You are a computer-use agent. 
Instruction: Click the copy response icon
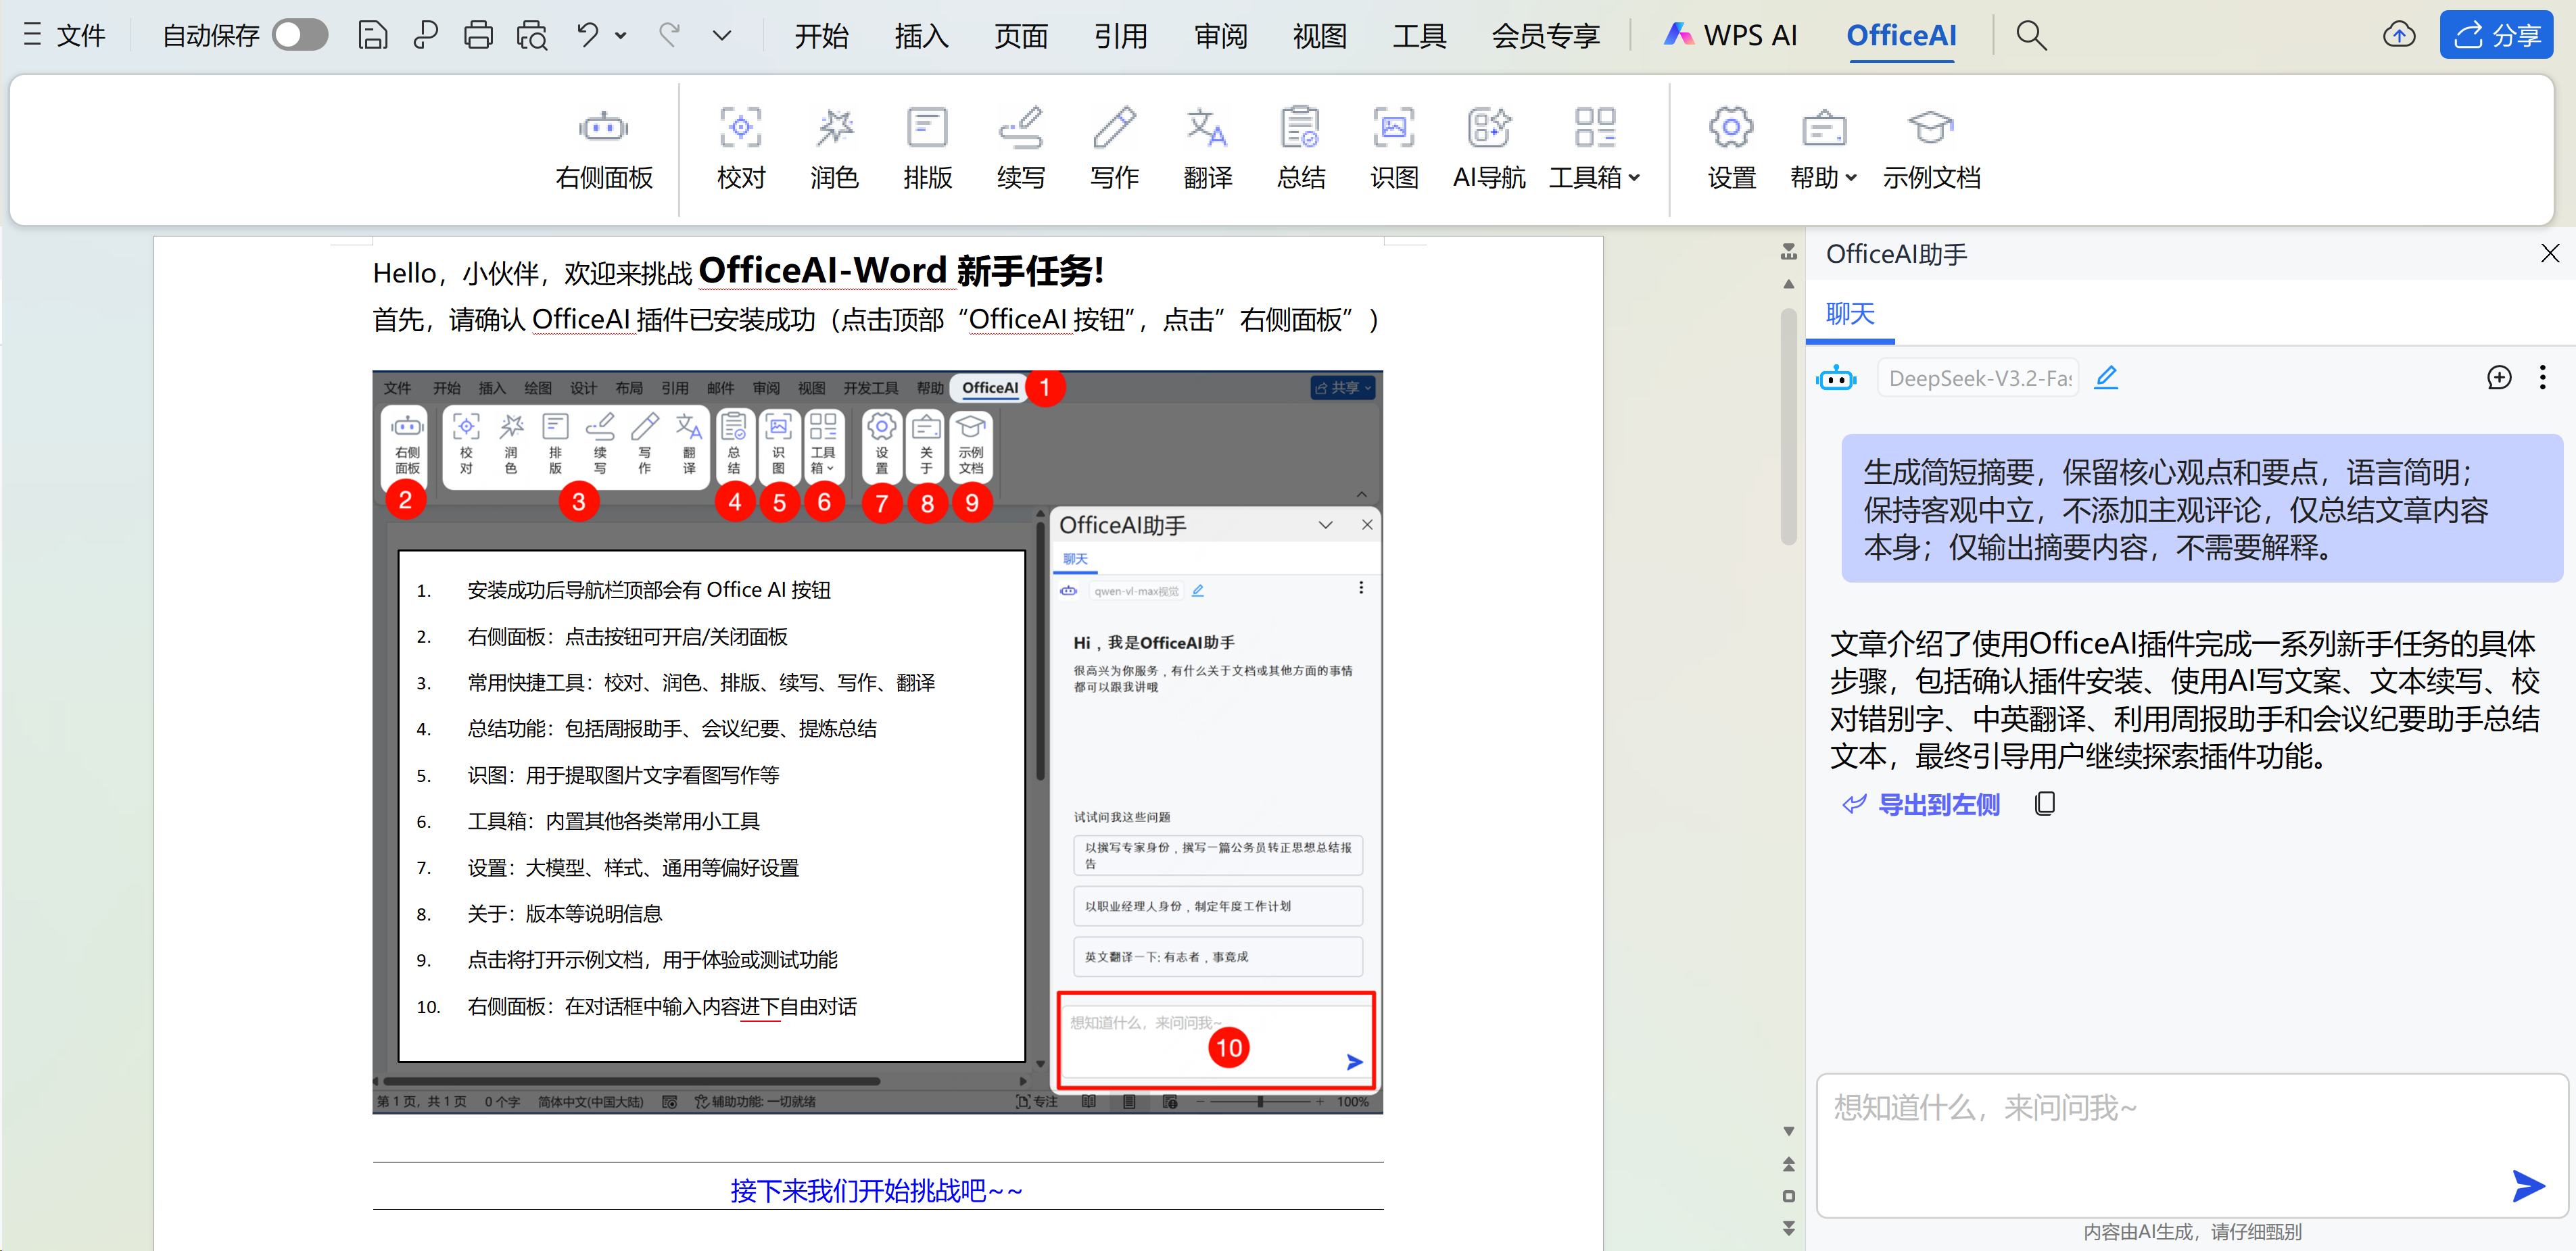[x=2044, y=804]
